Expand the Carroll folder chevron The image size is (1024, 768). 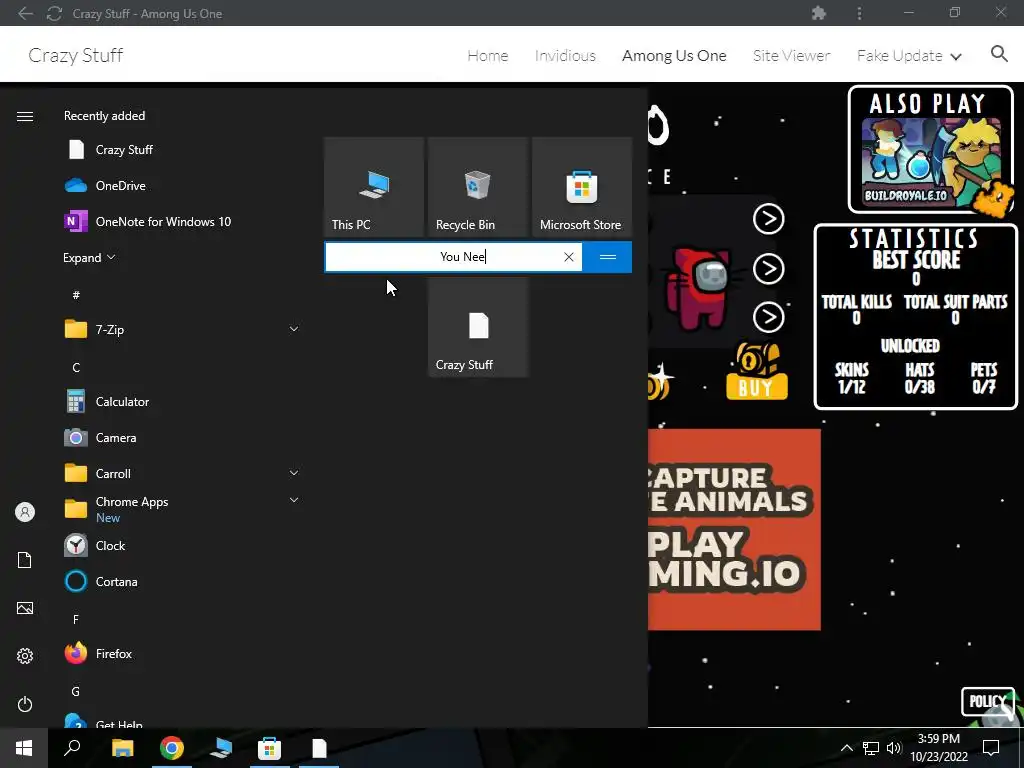tap(294, 473)
